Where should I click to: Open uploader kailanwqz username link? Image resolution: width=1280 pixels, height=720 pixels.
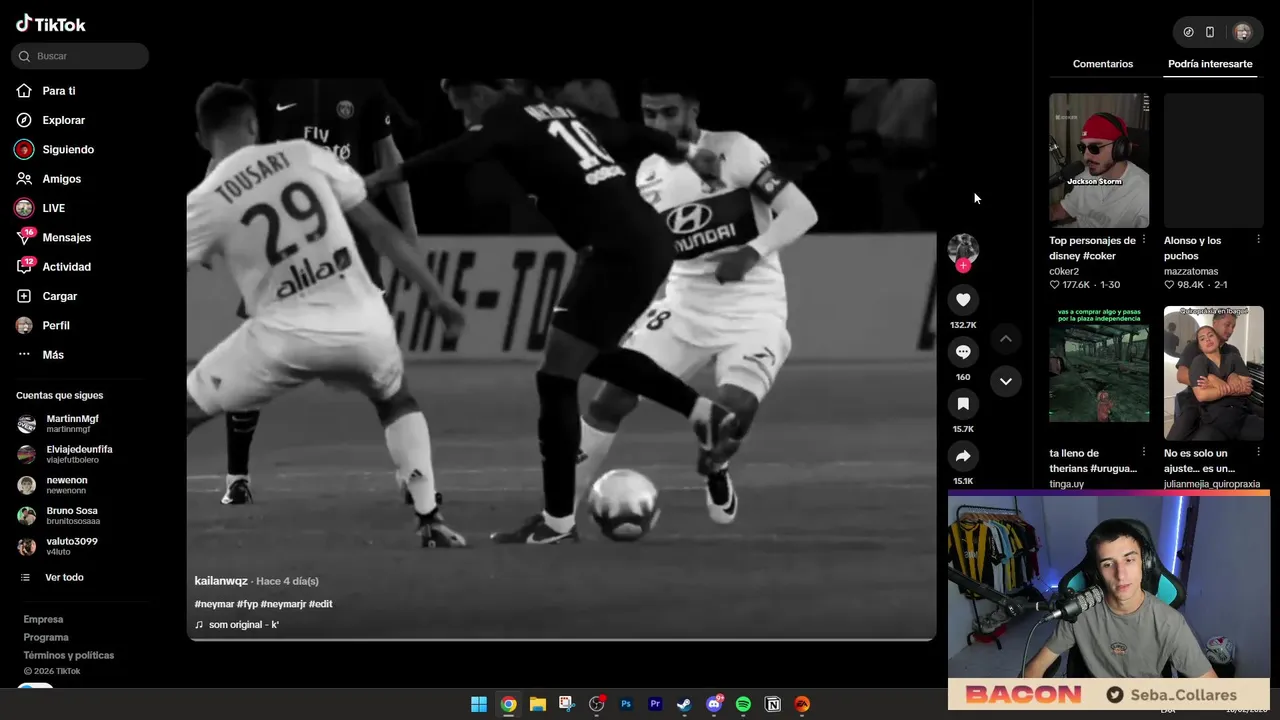tap(221, 581)
